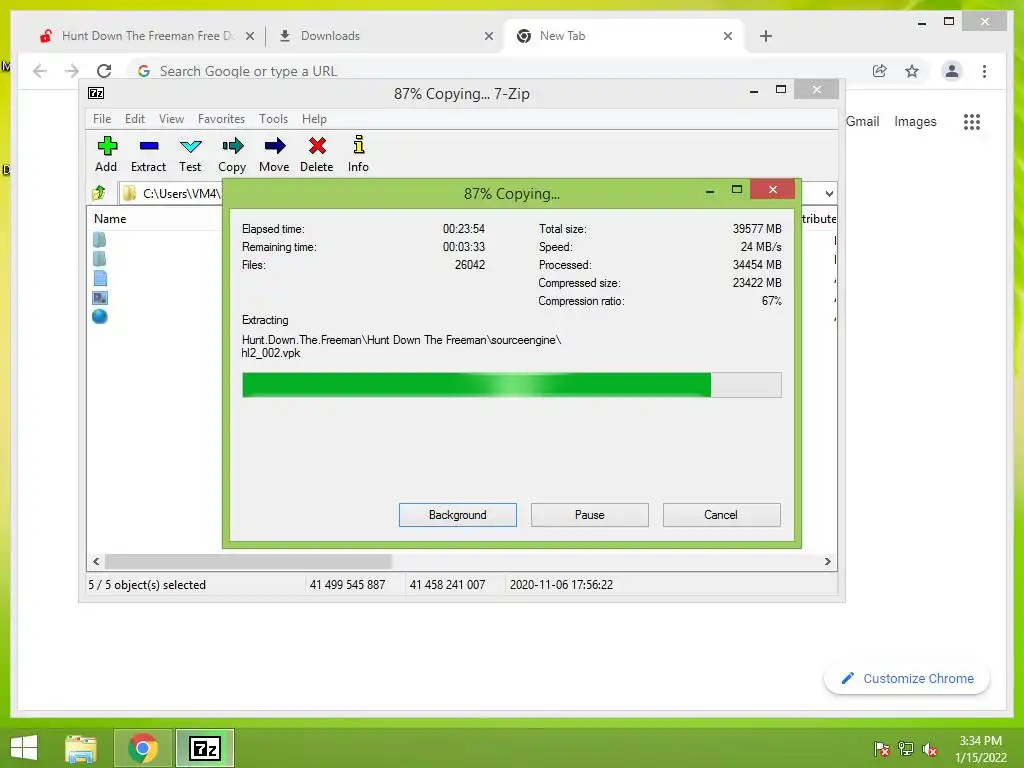Image resolution: width=1024 pixels, height=768 pixels.
Task: Open the Tools menu in 7-Zip
Action: [x=273, y=119]
